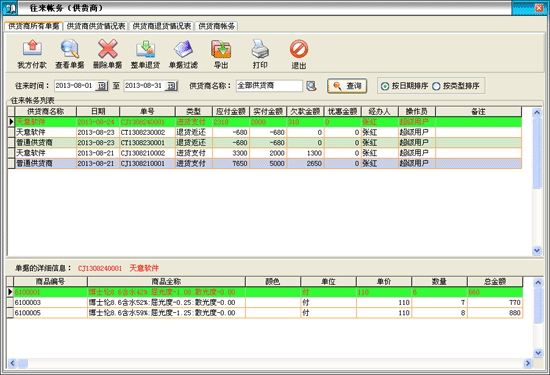550x375 pixels.
Task: Click the 我方付款 toolbar icon
Action: point(32,49)
